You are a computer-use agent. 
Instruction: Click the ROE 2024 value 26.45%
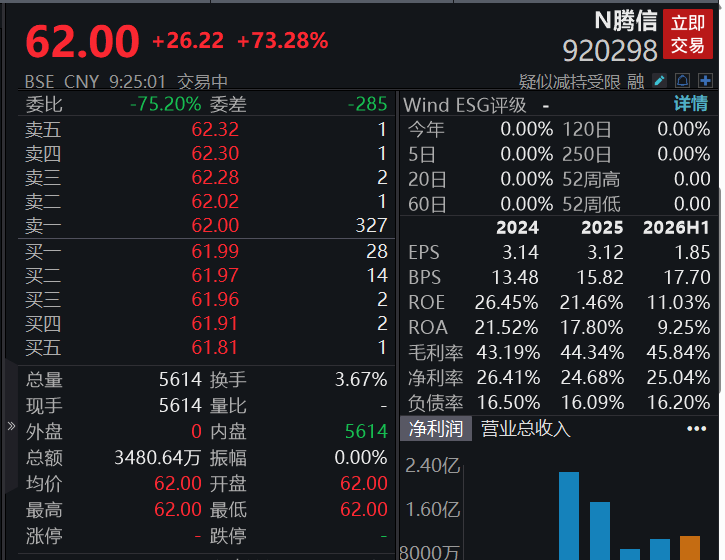click(x=506, y=302)
